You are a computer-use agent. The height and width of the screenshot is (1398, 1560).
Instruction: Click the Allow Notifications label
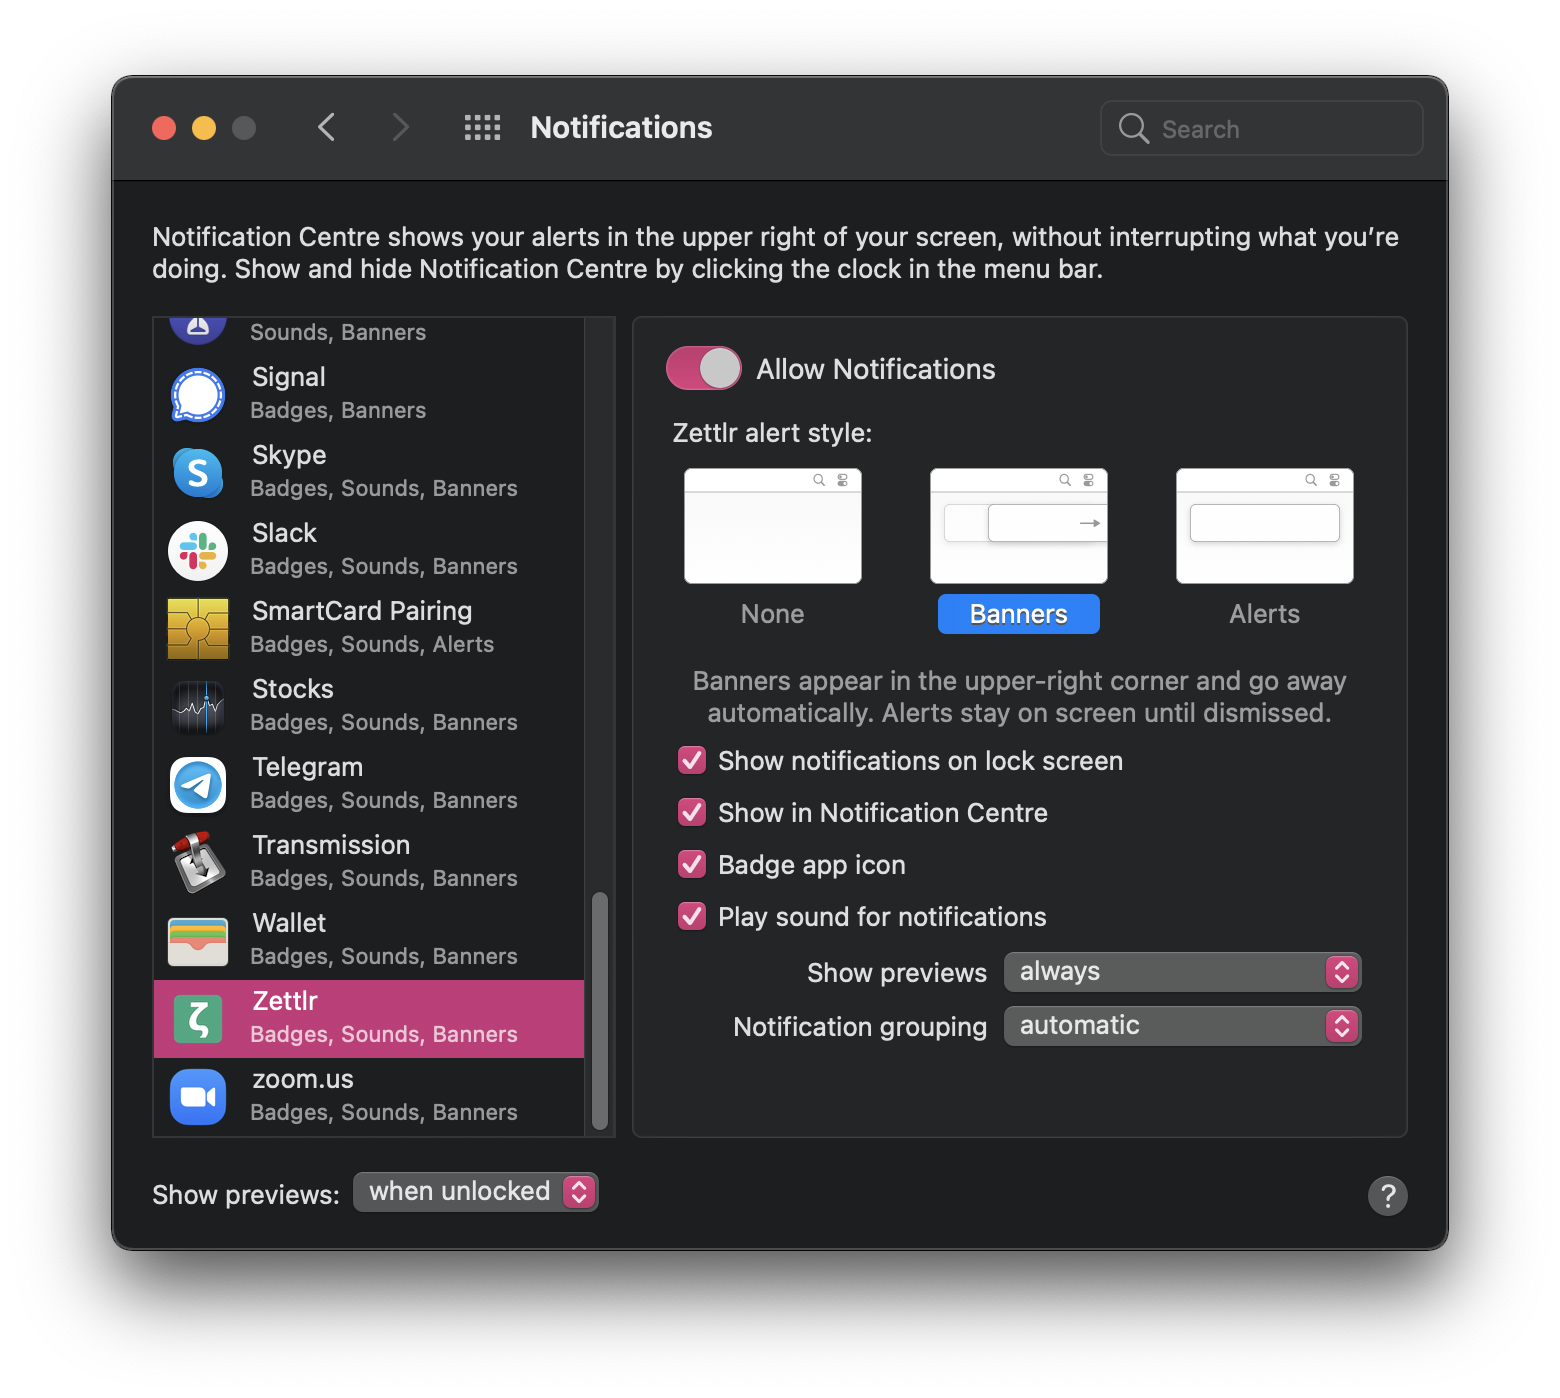click(x=875, y=369)
